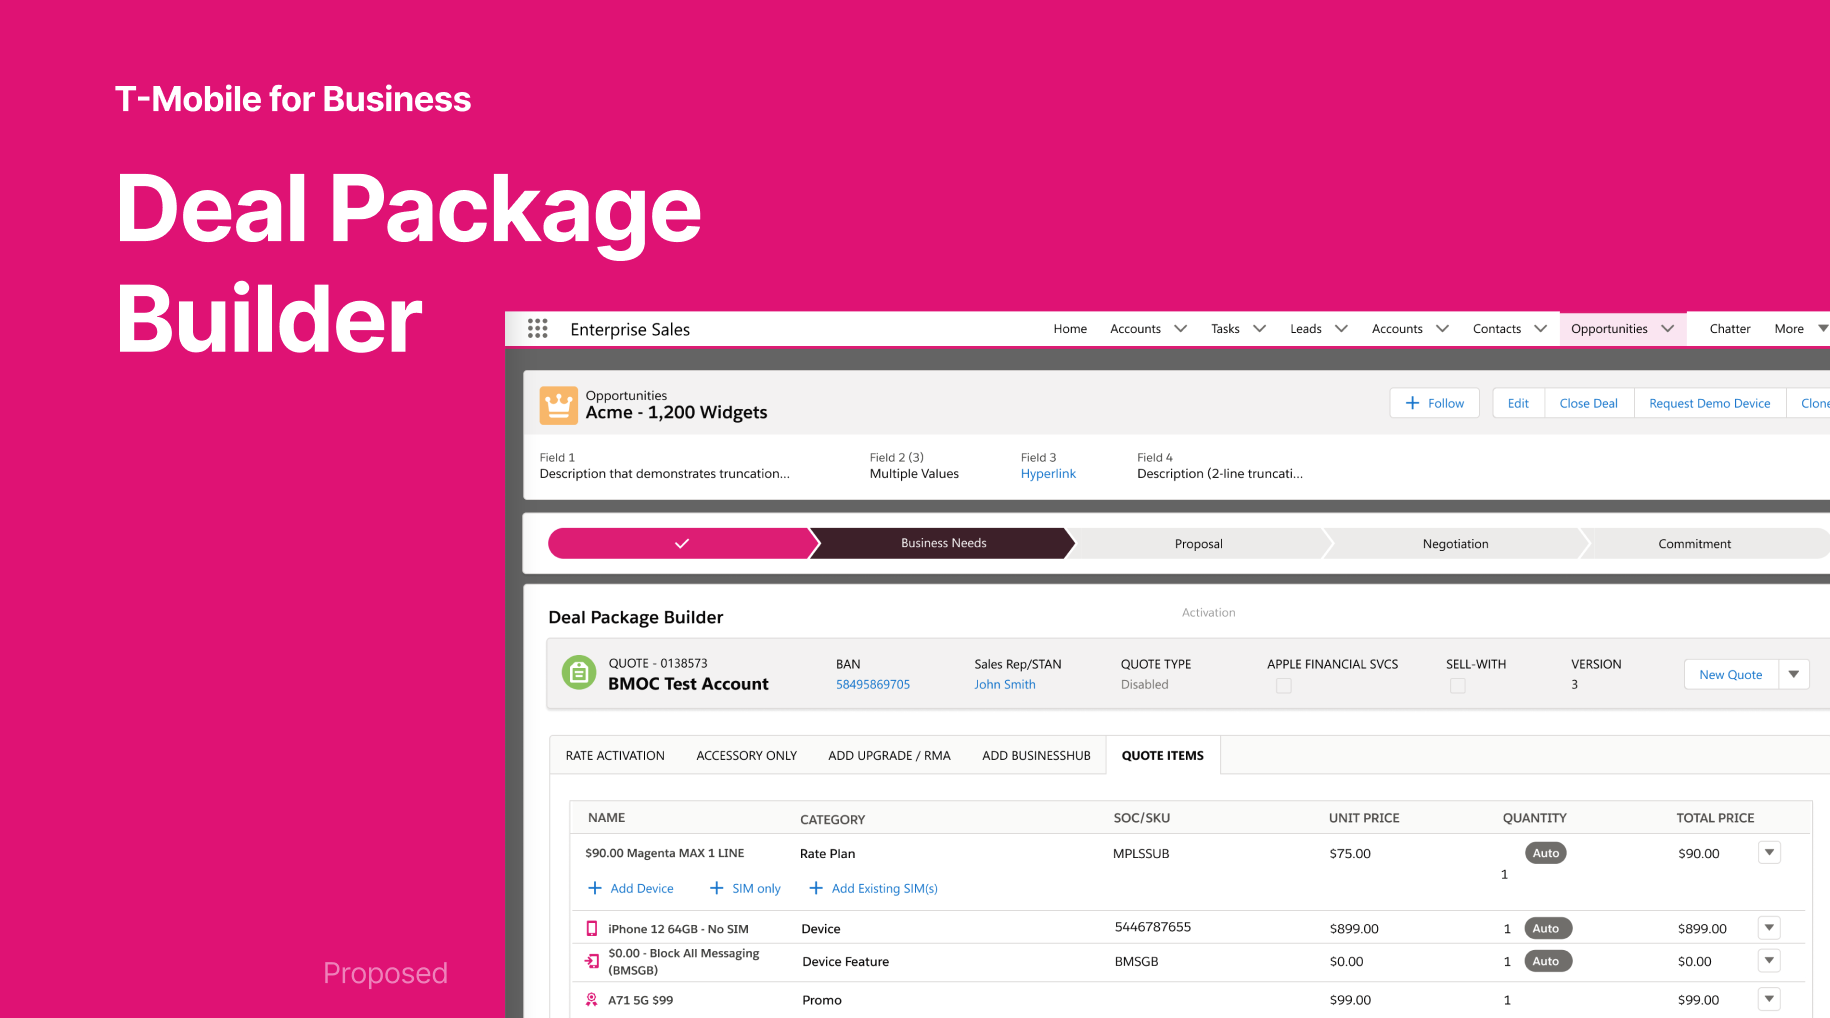Click the Follow button
The image size is (1830, 1018).
click(x=1434, y=403)
